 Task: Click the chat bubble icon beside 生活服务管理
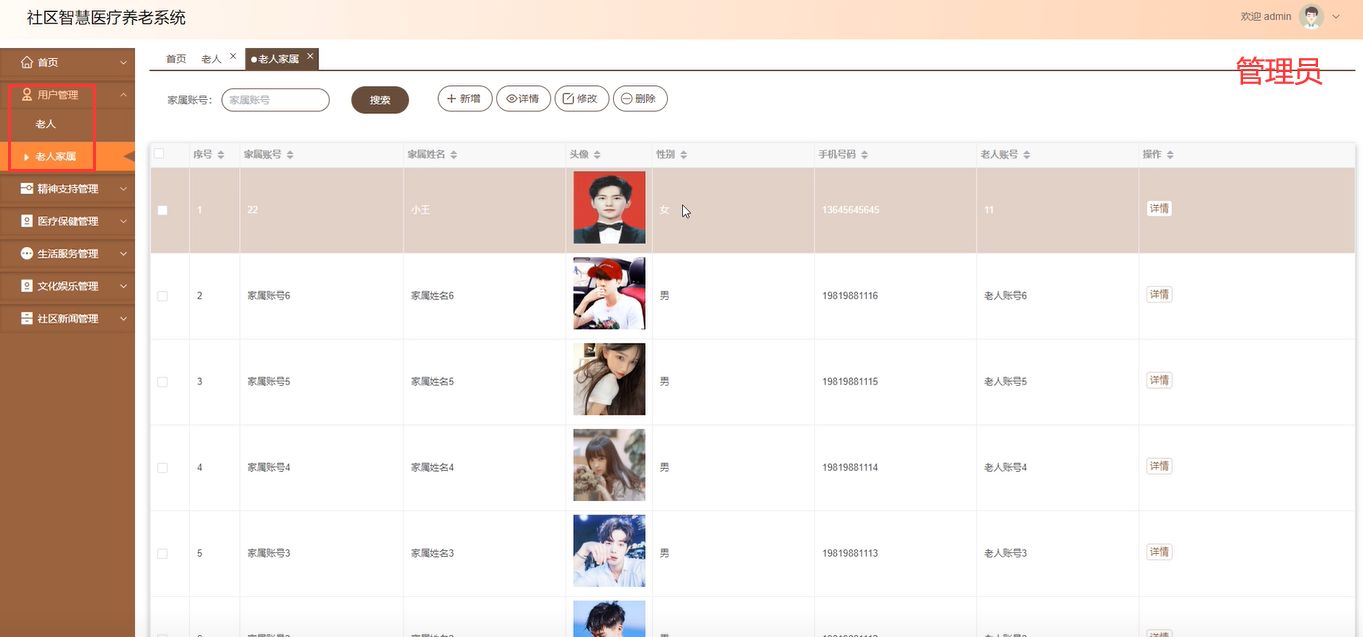[27, 253]
